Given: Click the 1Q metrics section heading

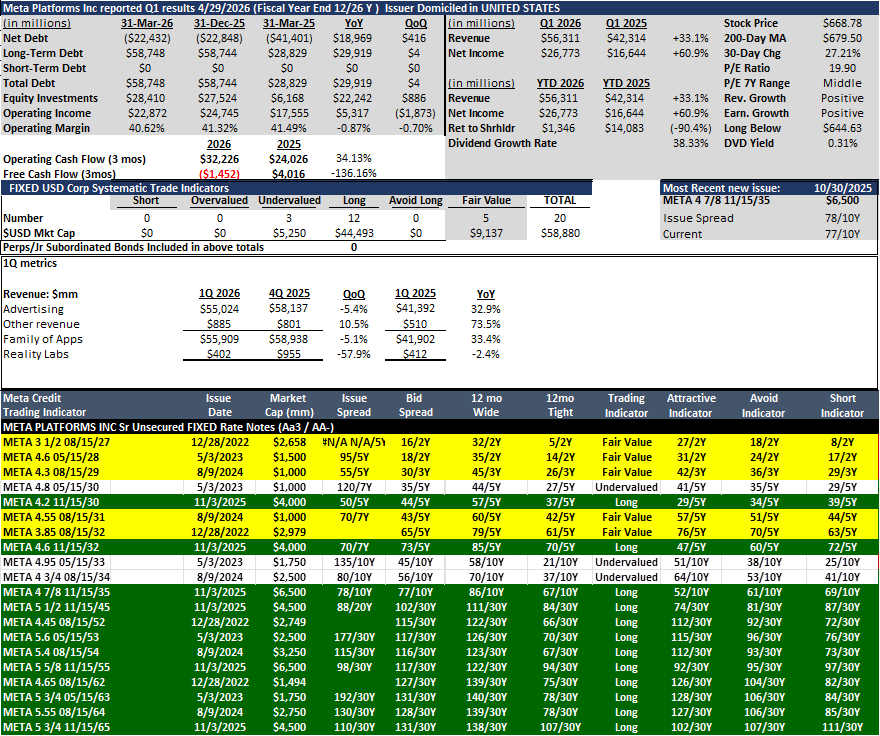Looking at the screenshot, I should point(30,263).
